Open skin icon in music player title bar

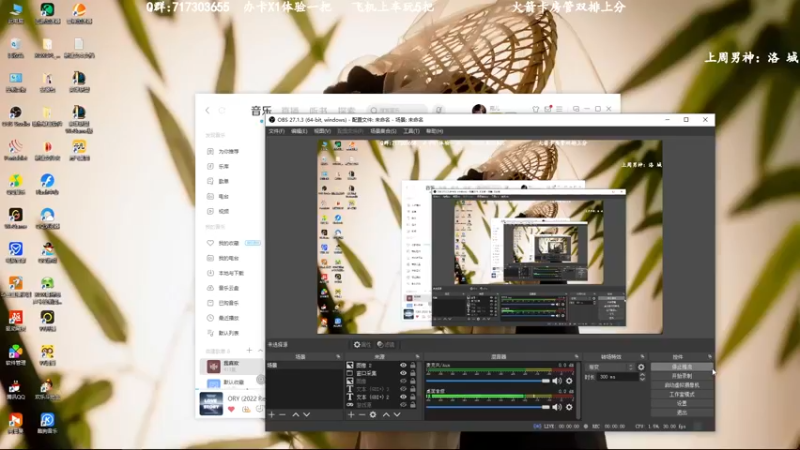(536, 109)
